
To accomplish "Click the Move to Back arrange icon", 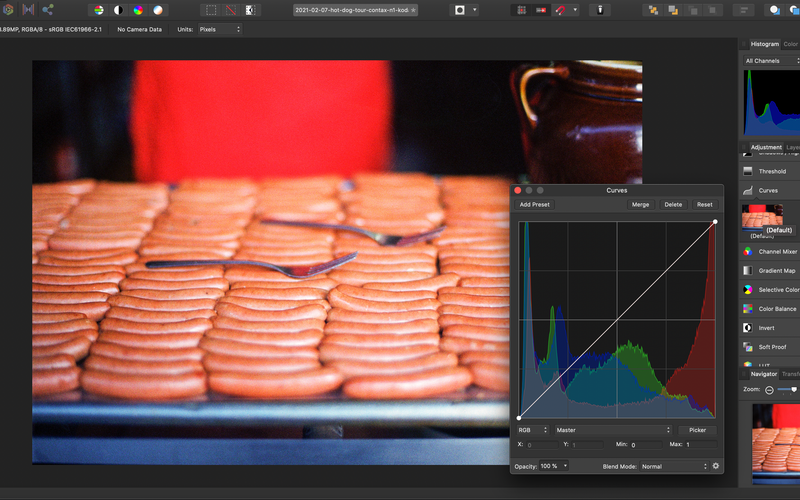I will point(653,10).
